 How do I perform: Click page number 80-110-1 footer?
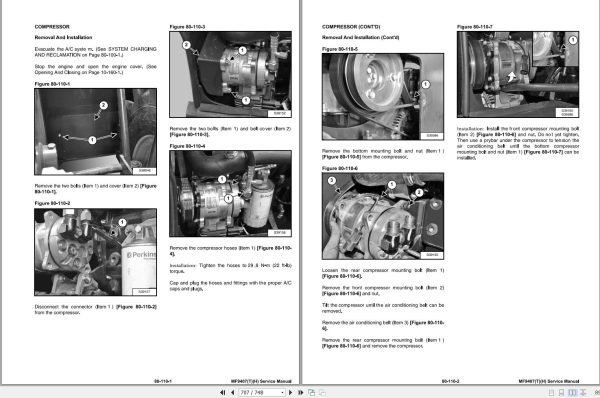pos(163,381)
